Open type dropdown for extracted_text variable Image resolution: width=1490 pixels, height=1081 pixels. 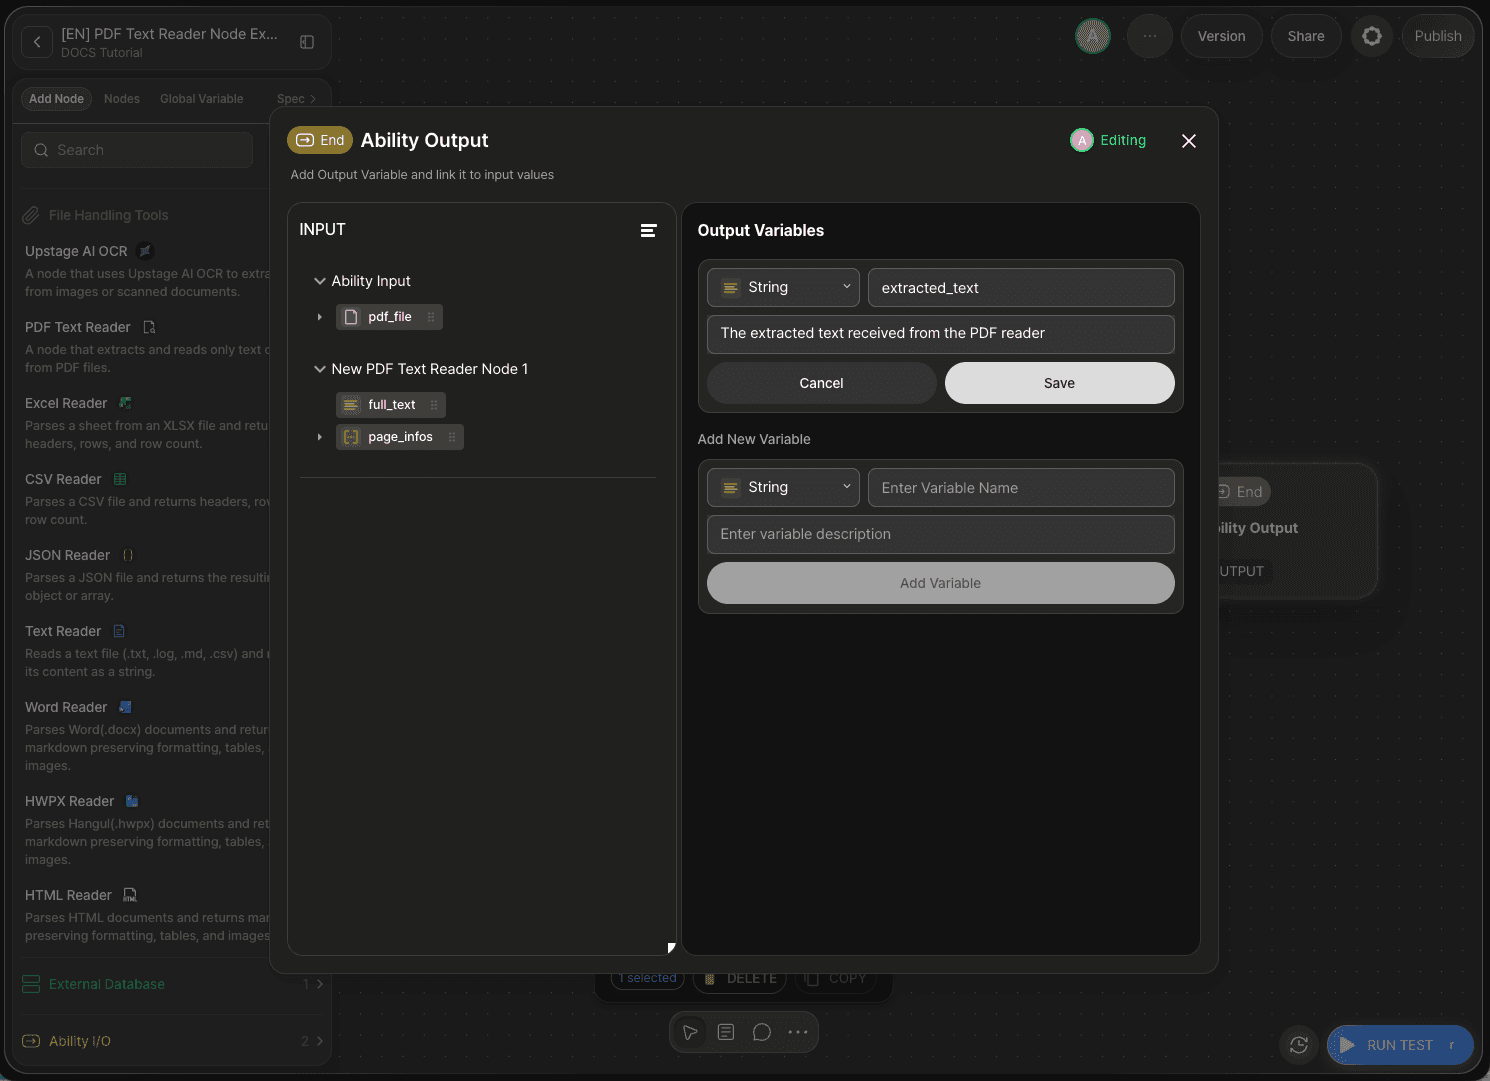pos(783,288)
